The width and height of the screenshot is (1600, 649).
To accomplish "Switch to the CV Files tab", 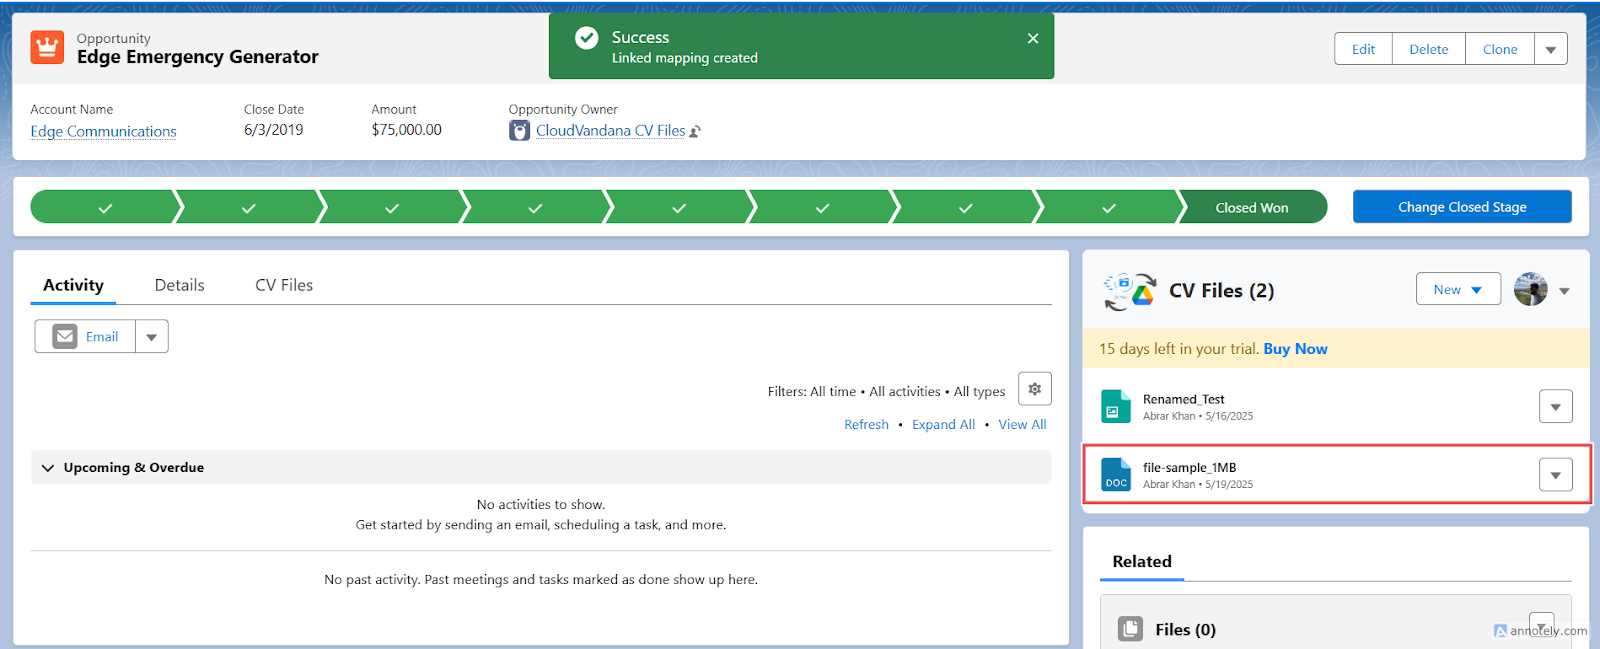I will pyautogui.click(x=284, y=285).
